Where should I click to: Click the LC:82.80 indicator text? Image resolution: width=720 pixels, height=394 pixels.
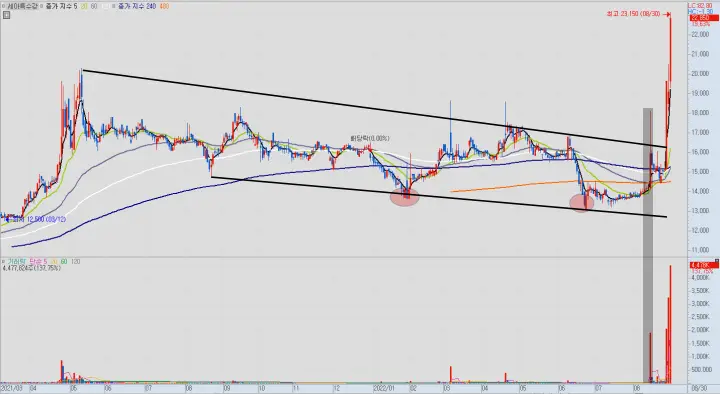point(701,6)
